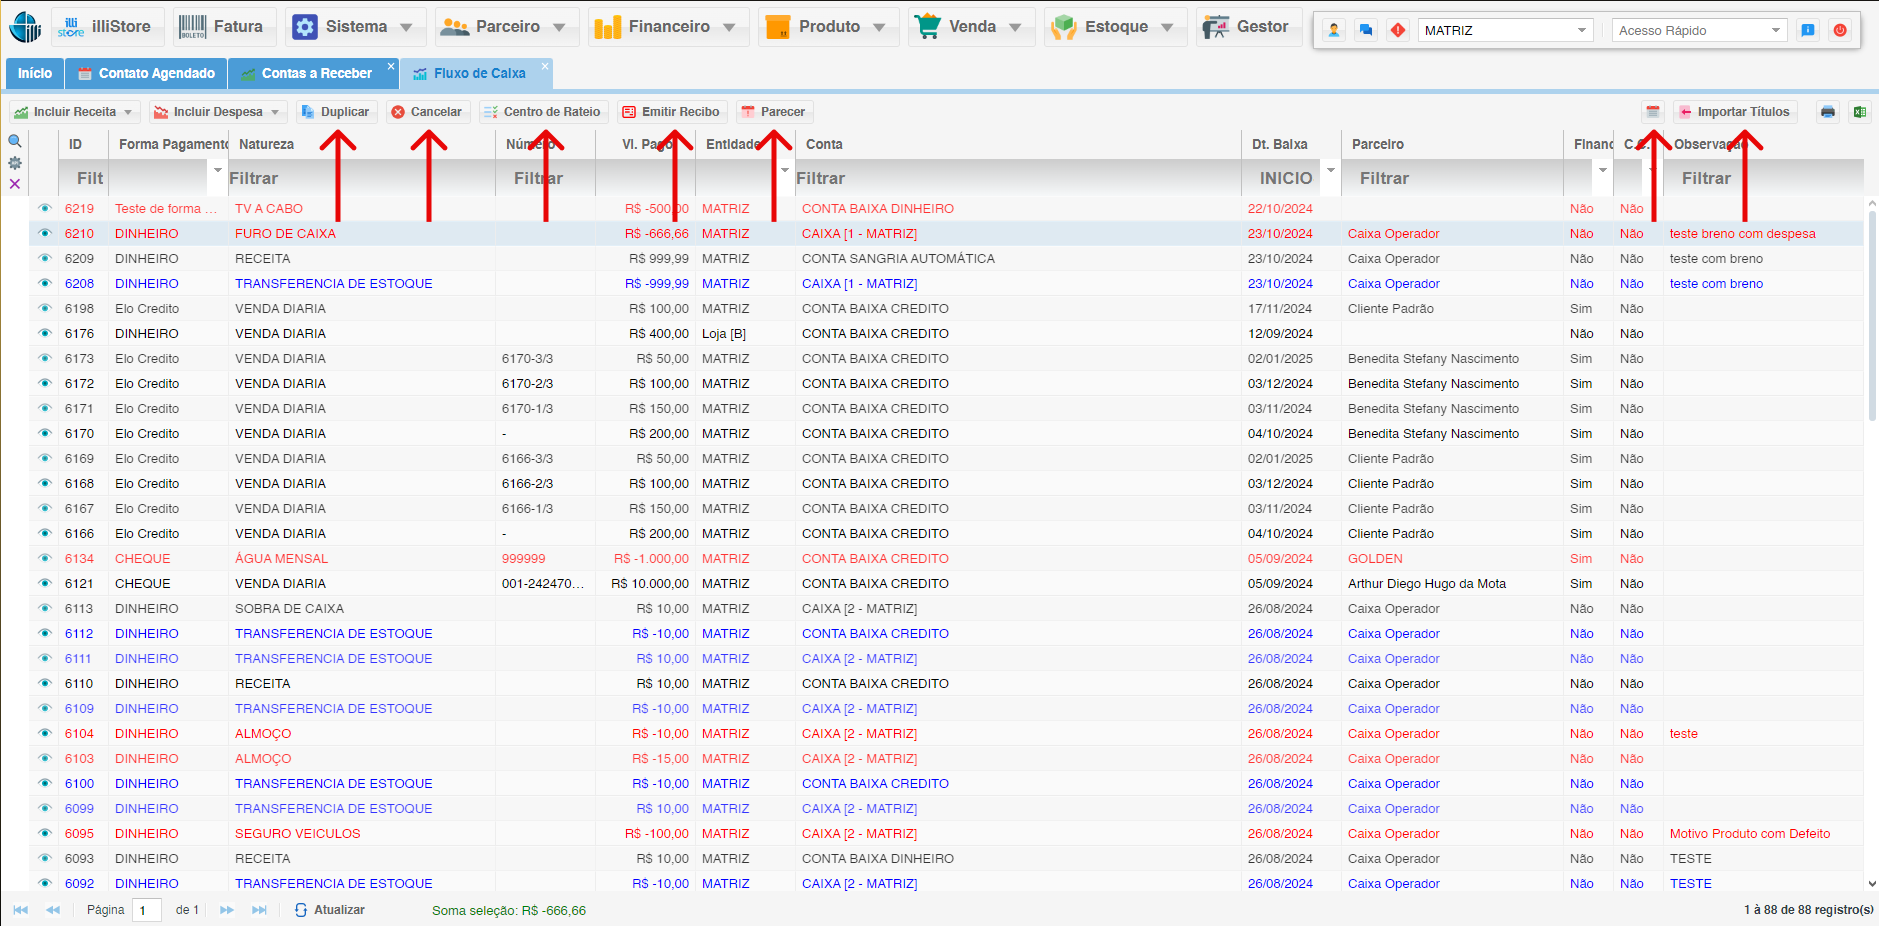Screen dimensions: 1879x926
Task: Toggle the eye icon for row 6219
Action: point(44,208)
